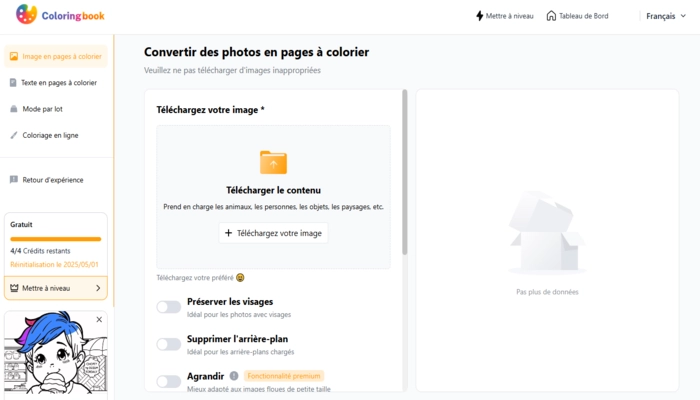Click the orange folder upload icon
The width and height of the screenshot is (700, 400).
273,162
